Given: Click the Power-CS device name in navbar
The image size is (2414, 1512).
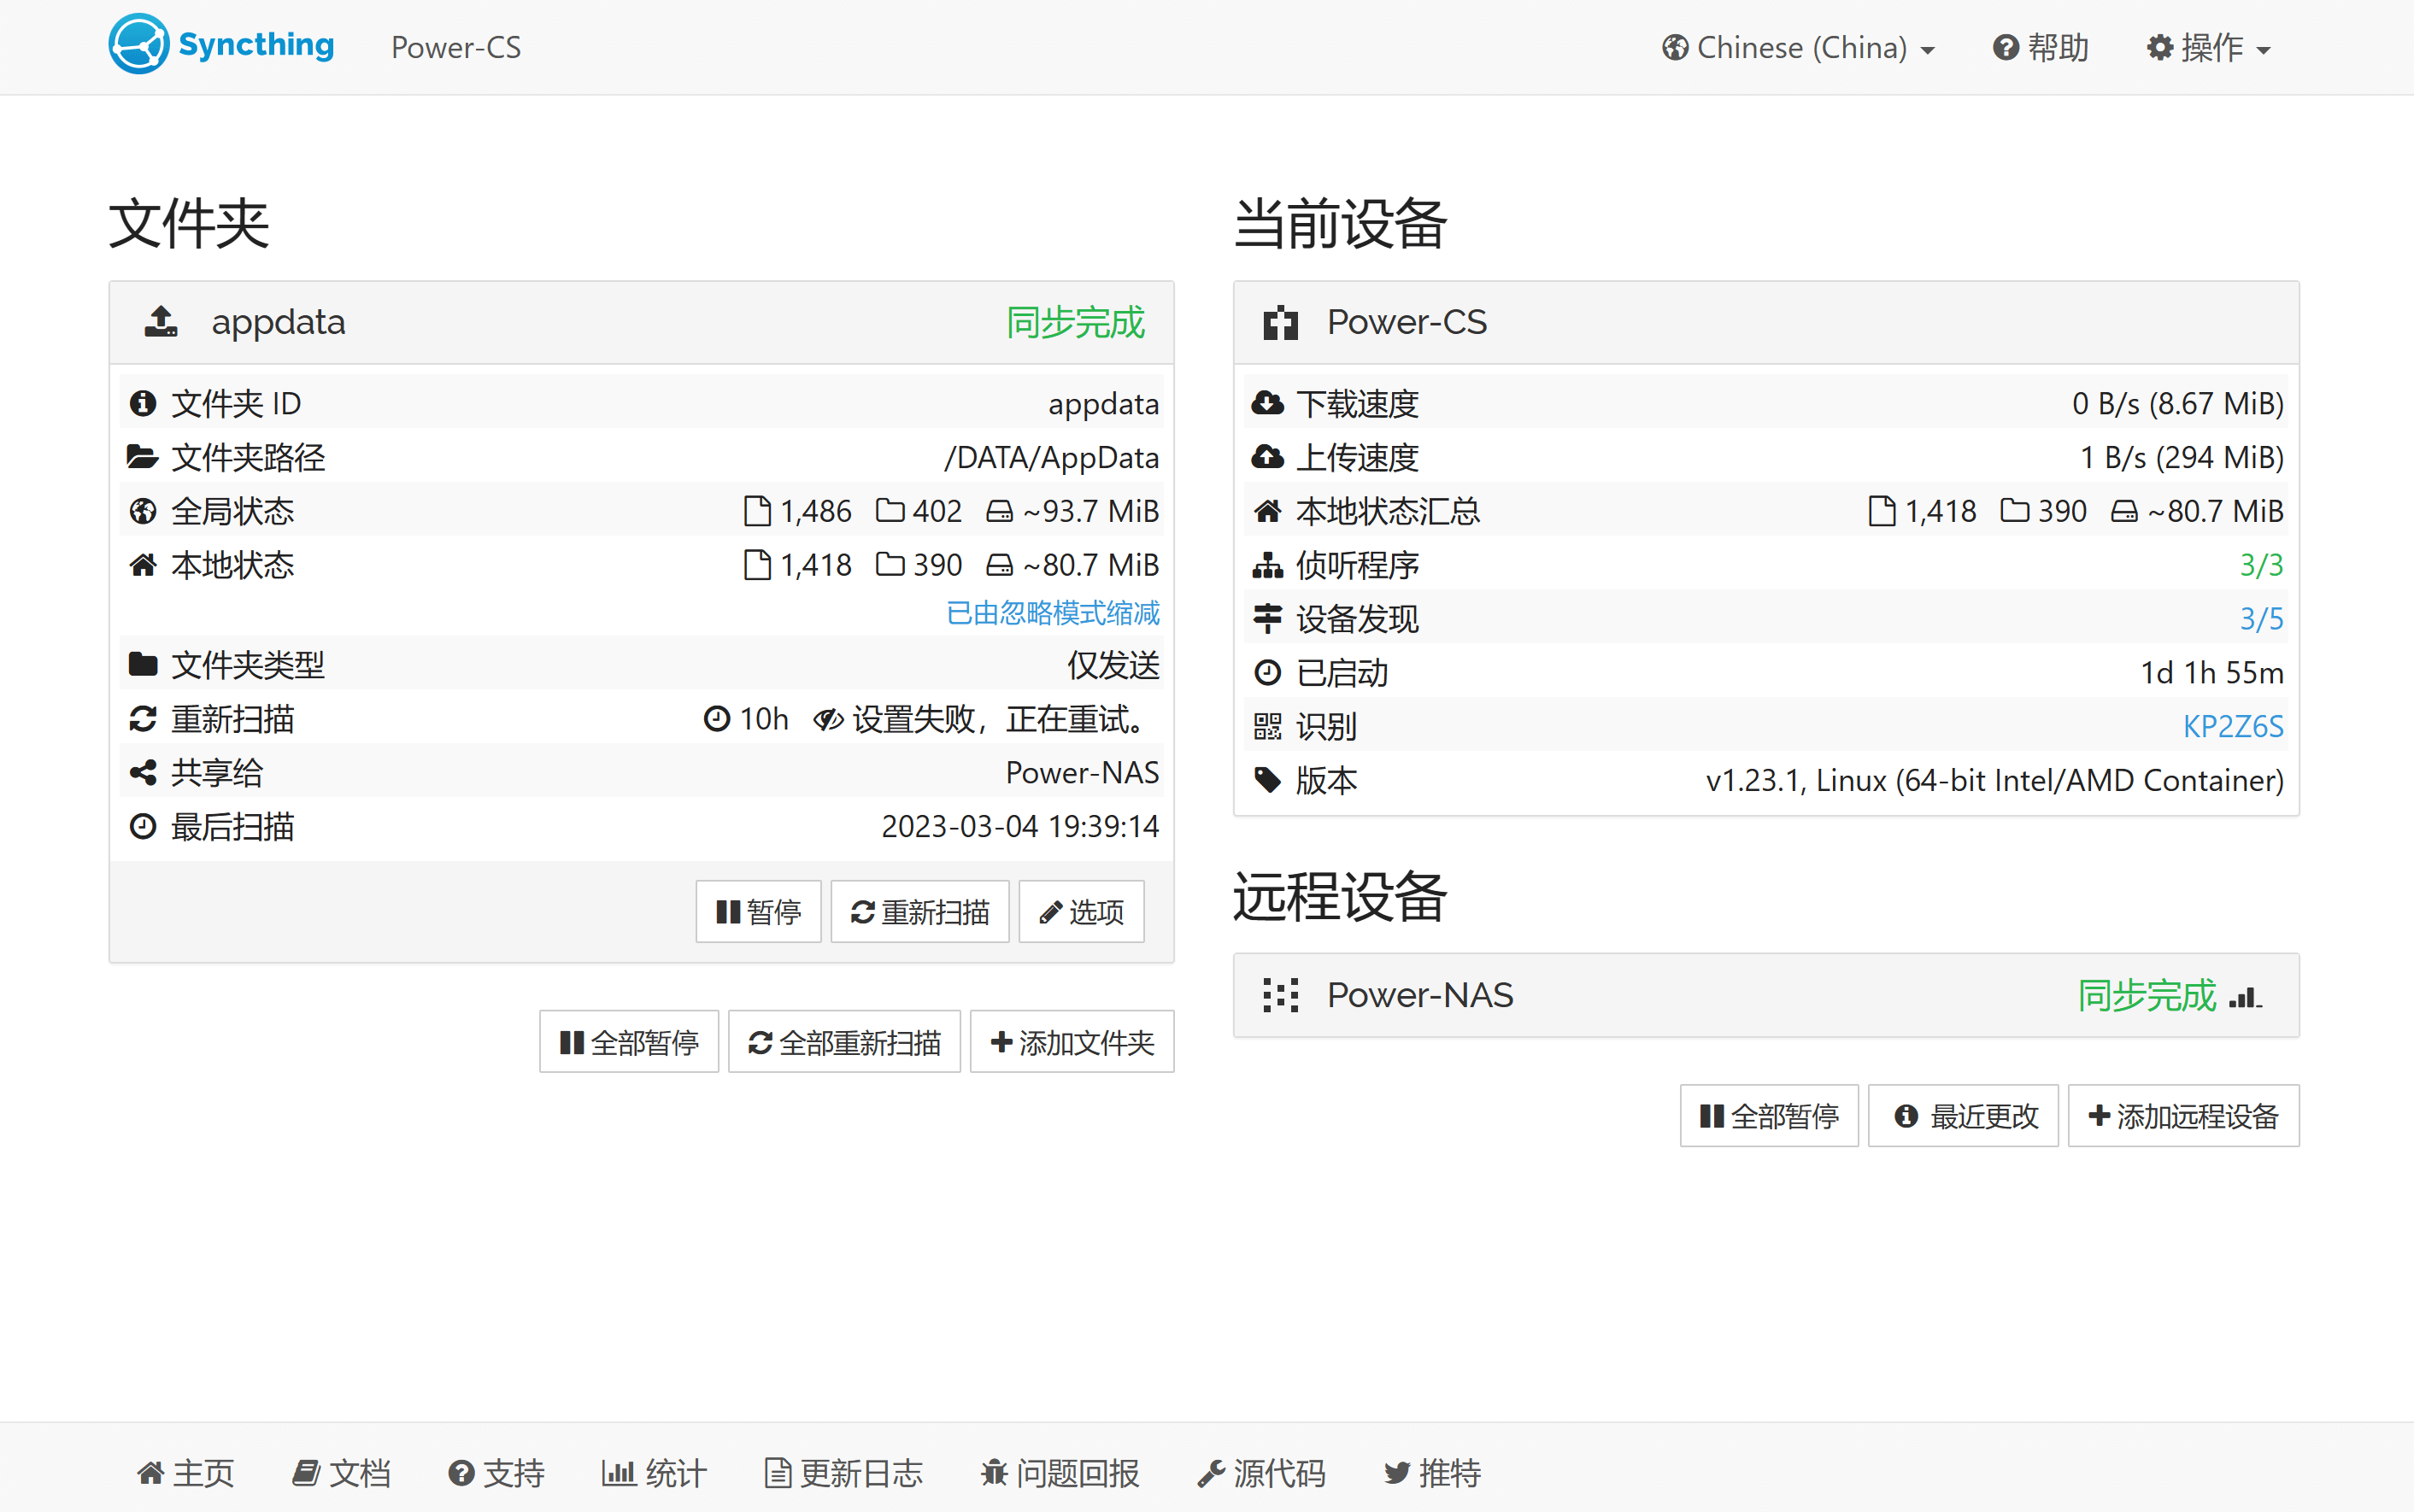Looking at the screenshot, I should click(456, 47).
